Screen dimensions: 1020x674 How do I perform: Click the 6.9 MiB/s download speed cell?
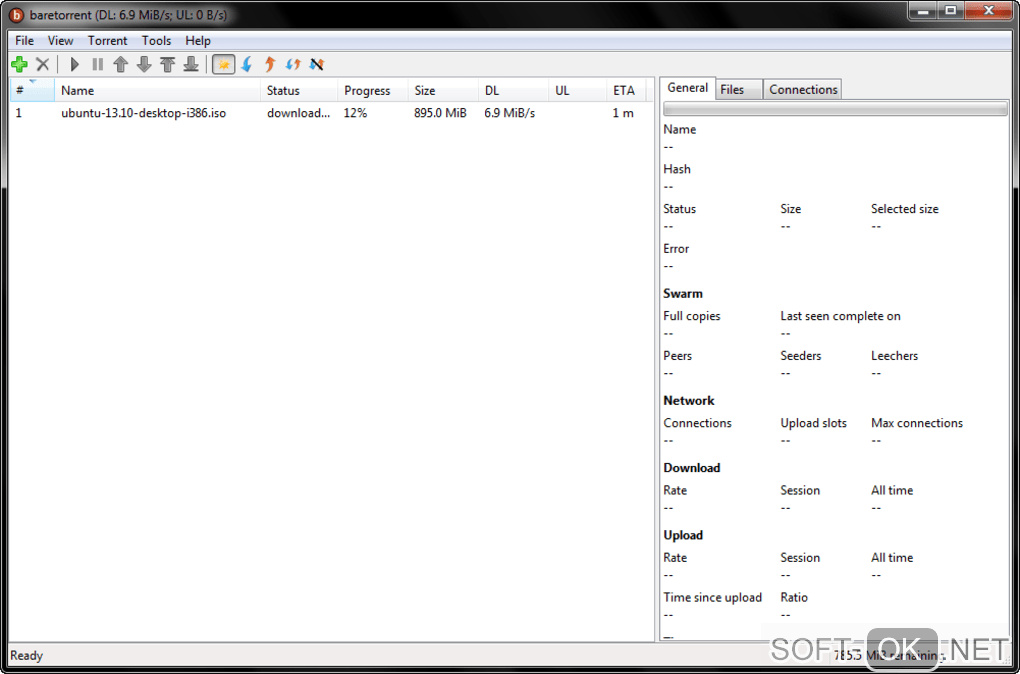point(509,113)
